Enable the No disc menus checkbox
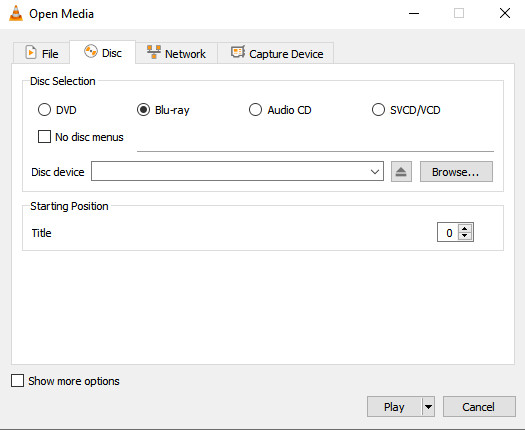This screenshot has height=430, width=525. (44, 137)
